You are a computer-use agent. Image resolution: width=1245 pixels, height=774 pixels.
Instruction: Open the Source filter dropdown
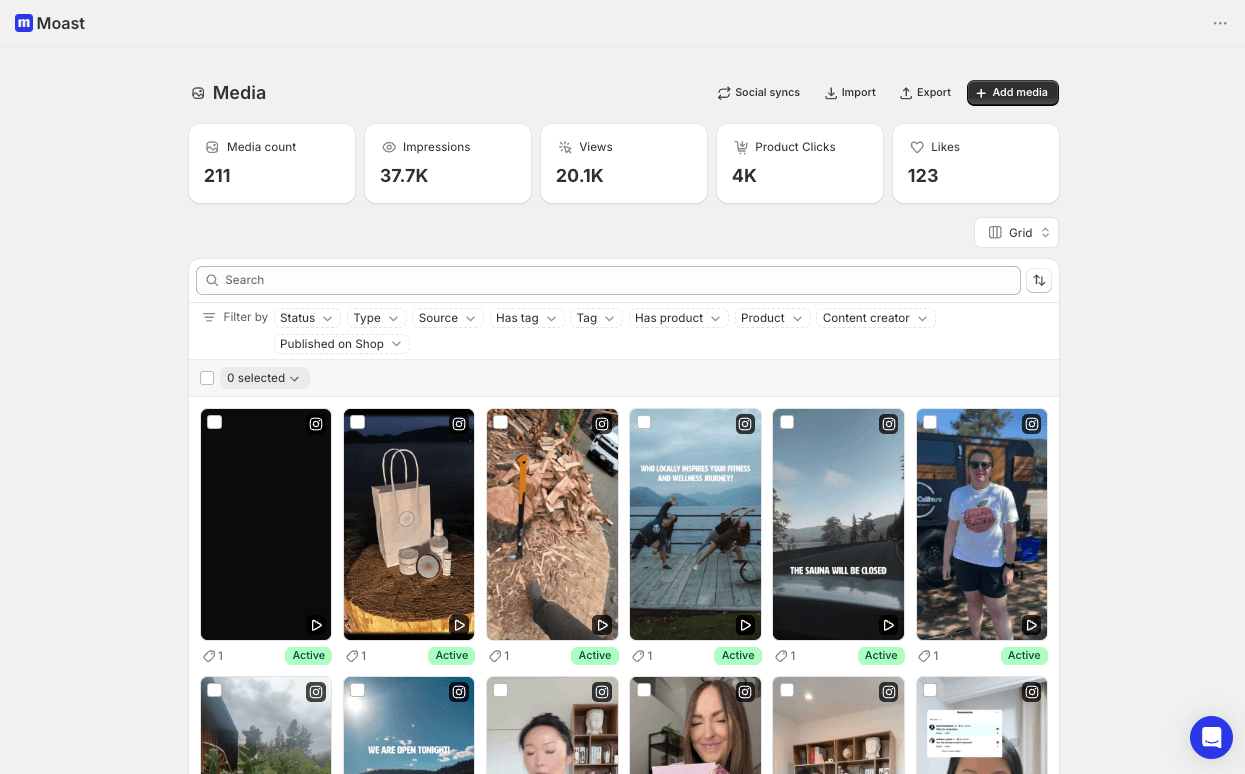[x=447, y=318]
